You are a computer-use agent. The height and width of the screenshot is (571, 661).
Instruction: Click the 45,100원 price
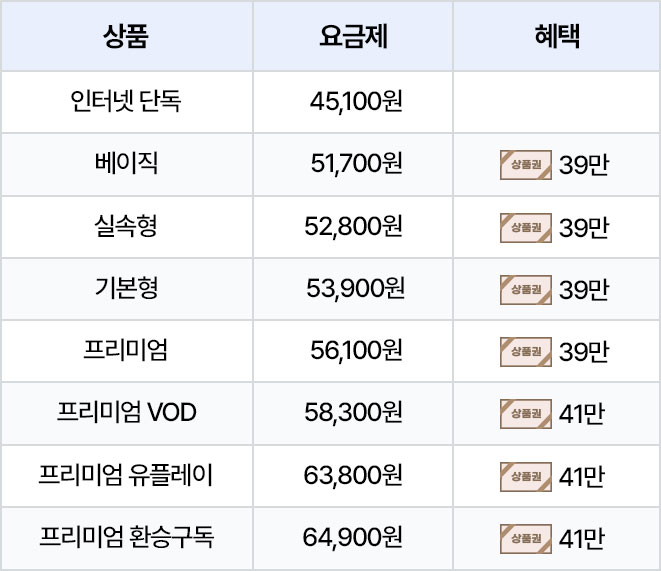(356, 102)
